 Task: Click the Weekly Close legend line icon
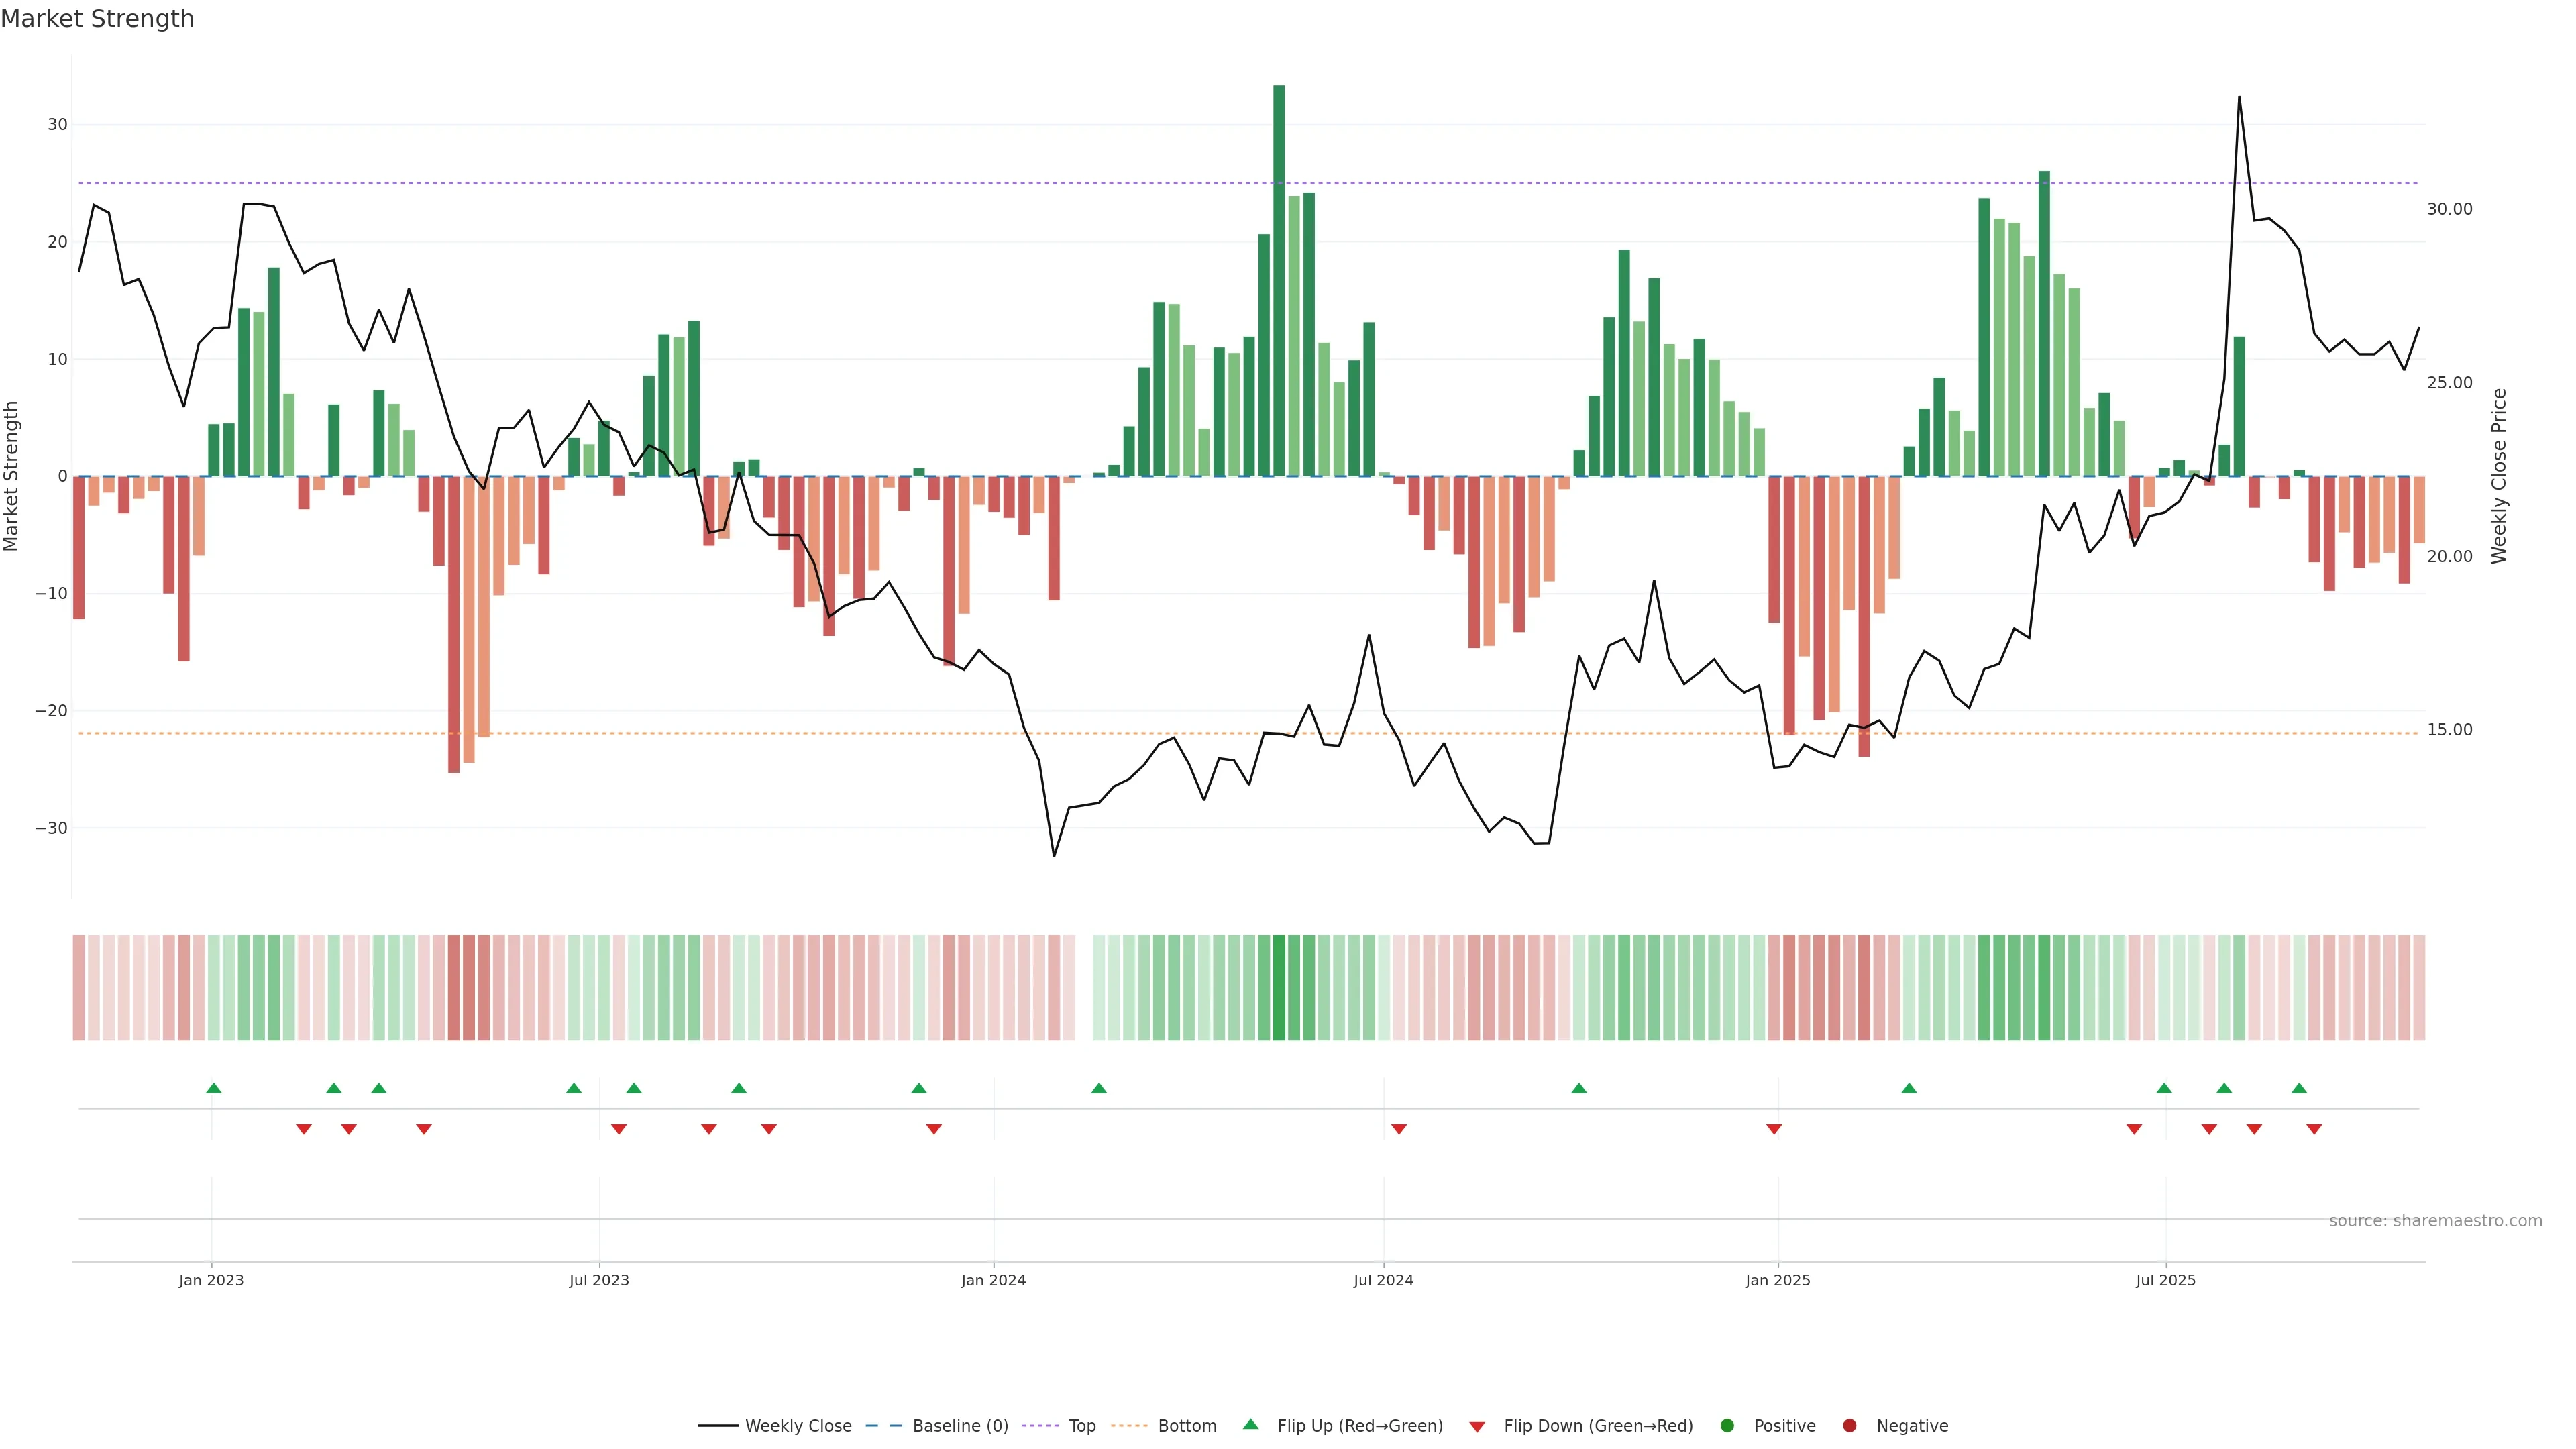[718, 1426]
